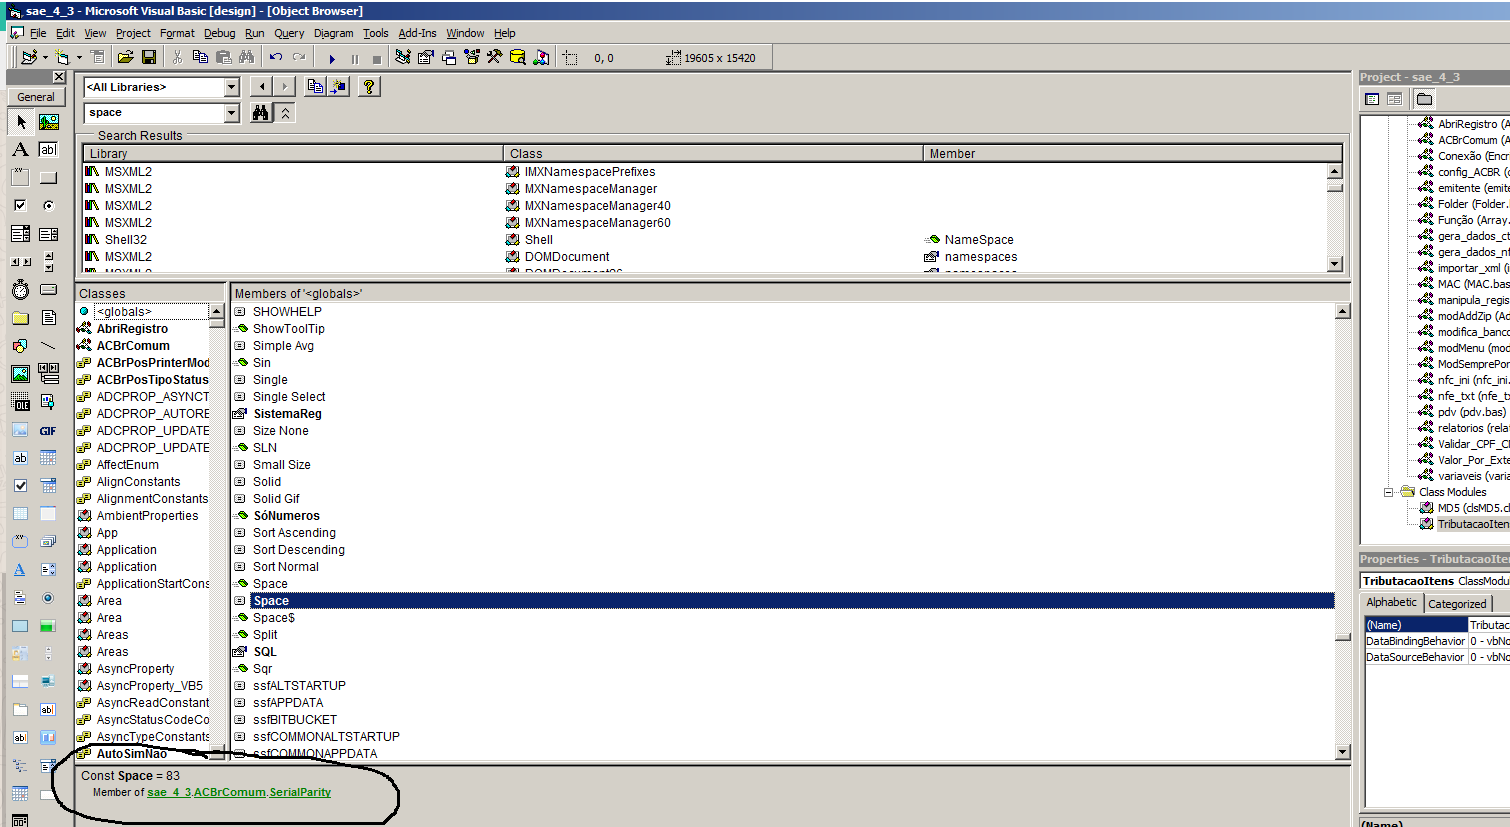Open the Add Project dropdown arrow
The height and width of the screenshot is (827, 1510).
coord(45,58)
